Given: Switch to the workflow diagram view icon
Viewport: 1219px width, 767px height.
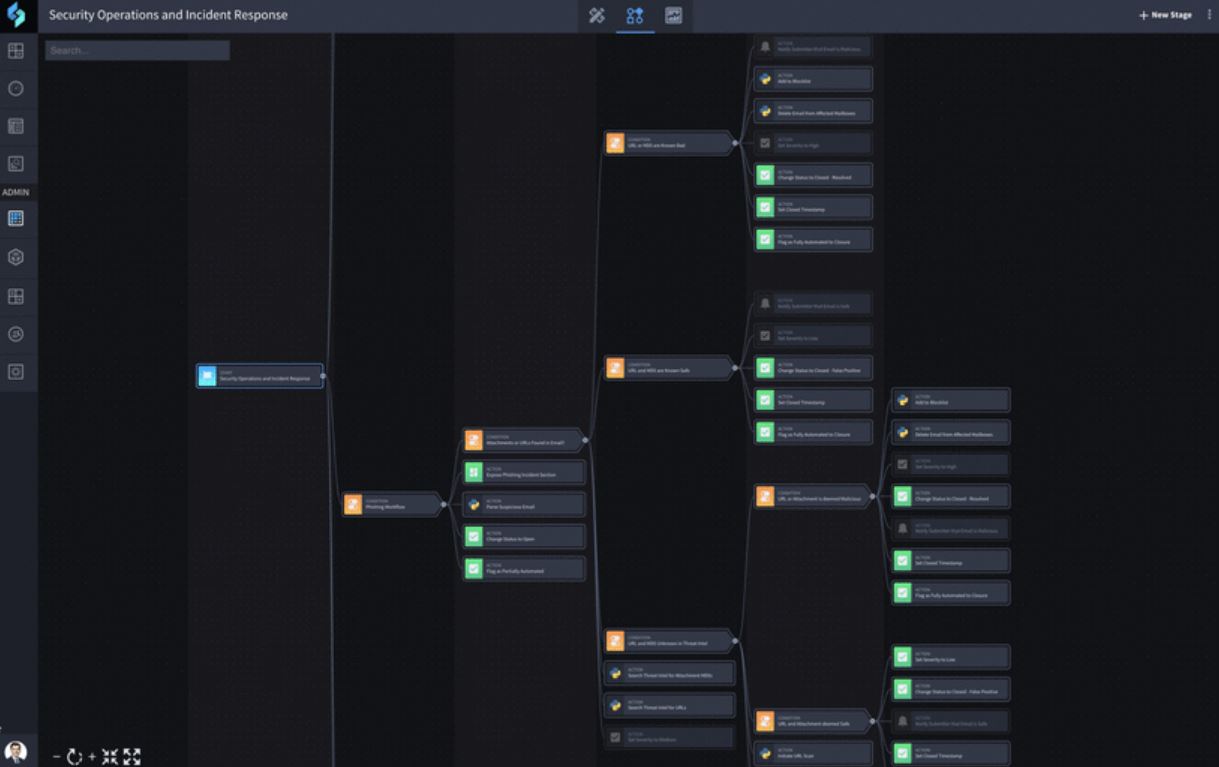Looking at the screenshot, I should pos(635,15).
